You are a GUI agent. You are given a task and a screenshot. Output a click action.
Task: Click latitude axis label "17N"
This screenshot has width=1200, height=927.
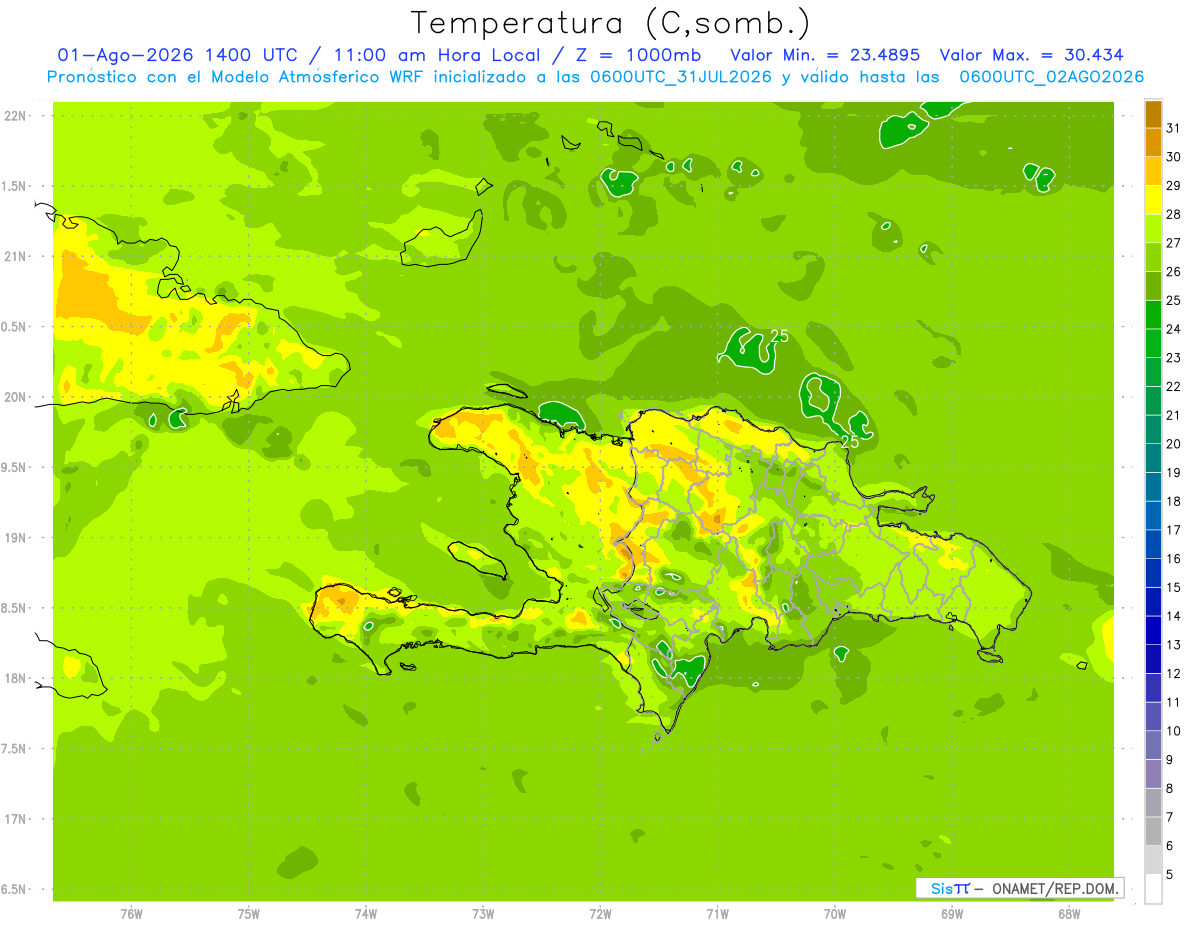(x=16, y=820)
